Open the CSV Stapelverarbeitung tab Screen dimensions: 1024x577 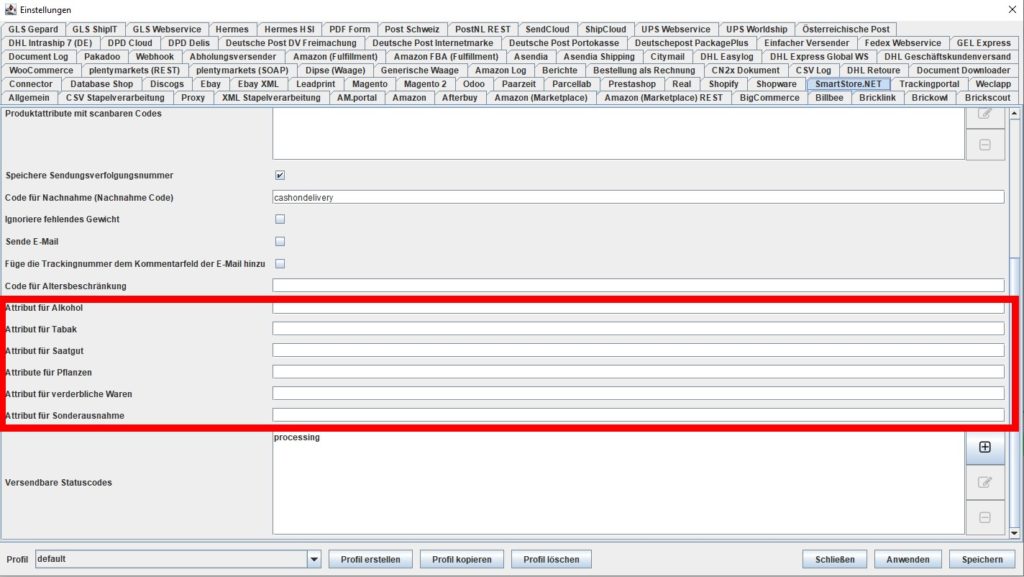(115, 97)
